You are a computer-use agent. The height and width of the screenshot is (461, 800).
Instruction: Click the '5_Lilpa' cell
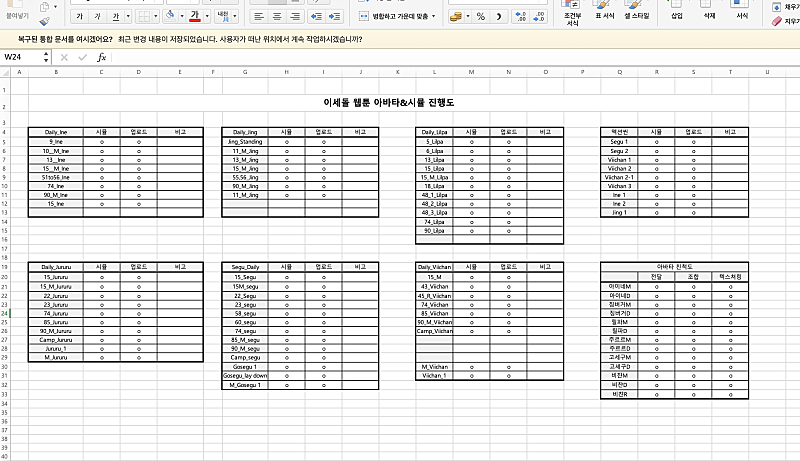434,142
